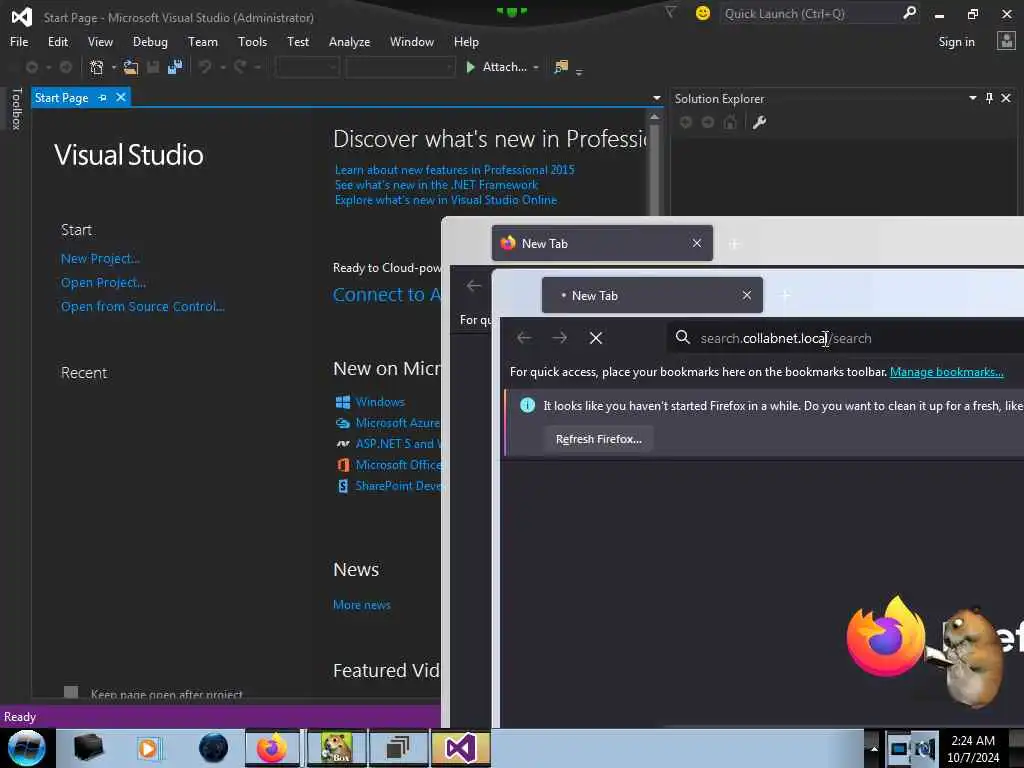Expand the Attach button dropdown arrow
Viewport: 1024px width, 768px height.
point(536,67)
